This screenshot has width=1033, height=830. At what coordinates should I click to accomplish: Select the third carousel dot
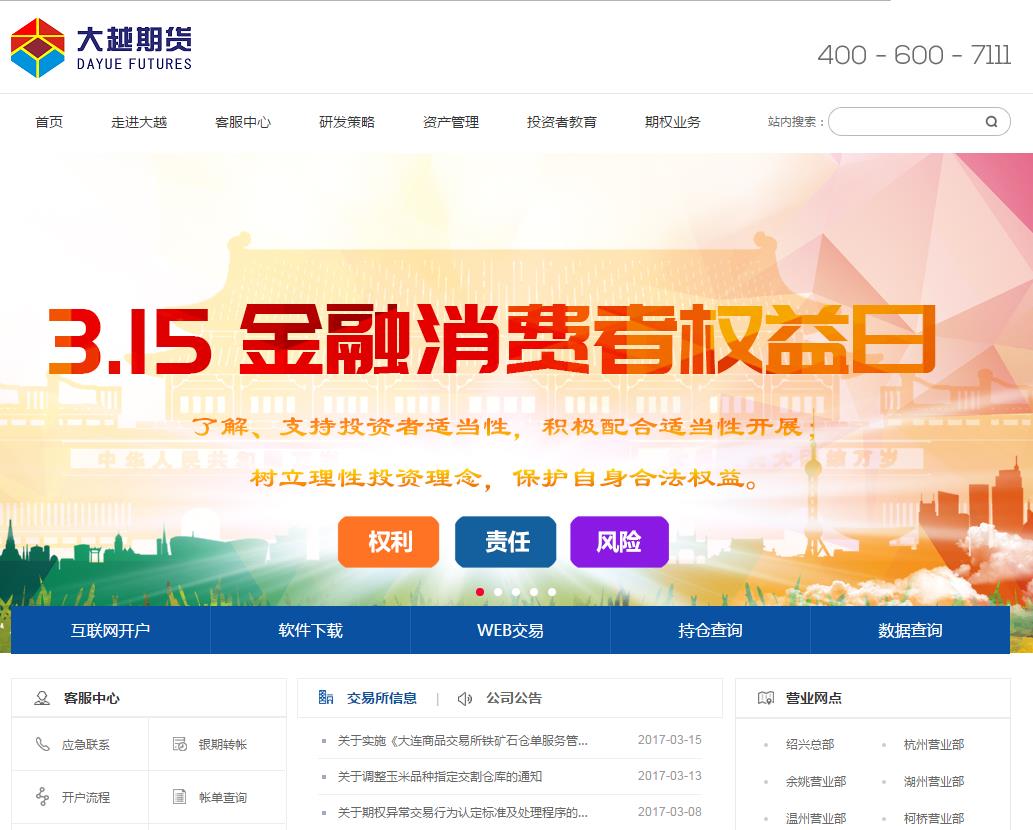(x=516, y=592)
